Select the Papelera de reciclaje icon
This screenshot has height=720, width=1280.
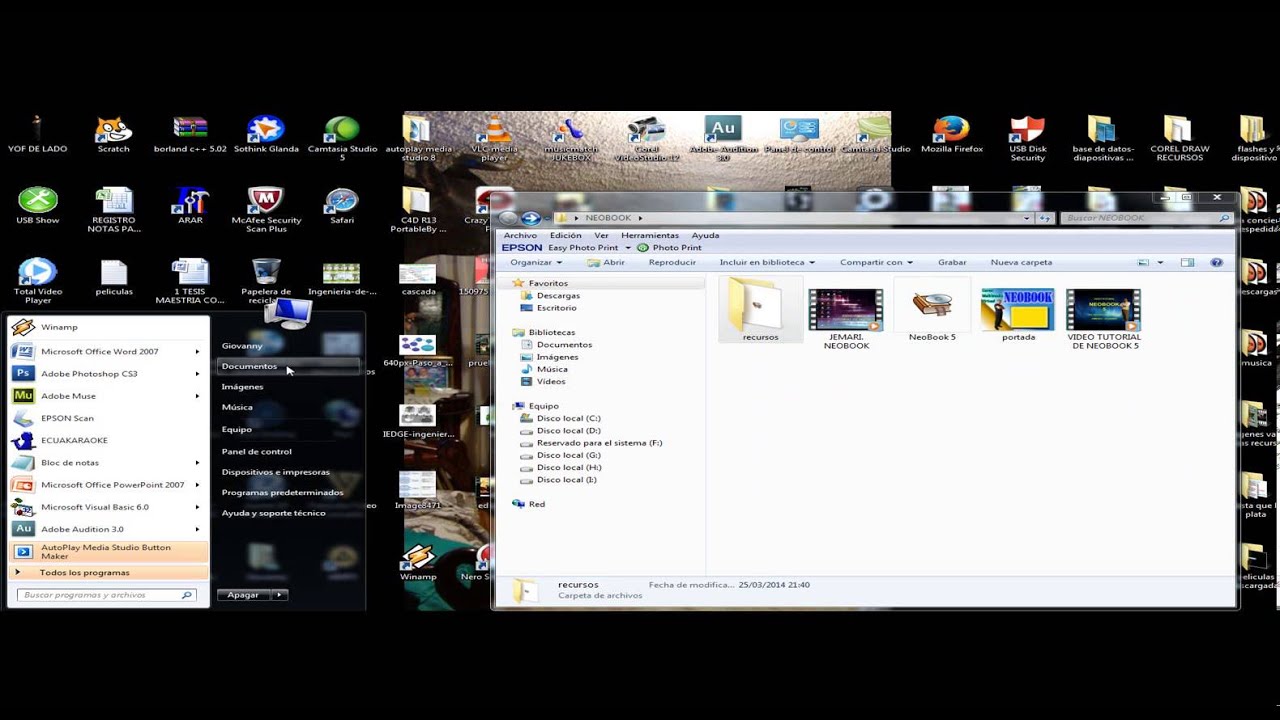pyautogui.click(x=266, y=282)
